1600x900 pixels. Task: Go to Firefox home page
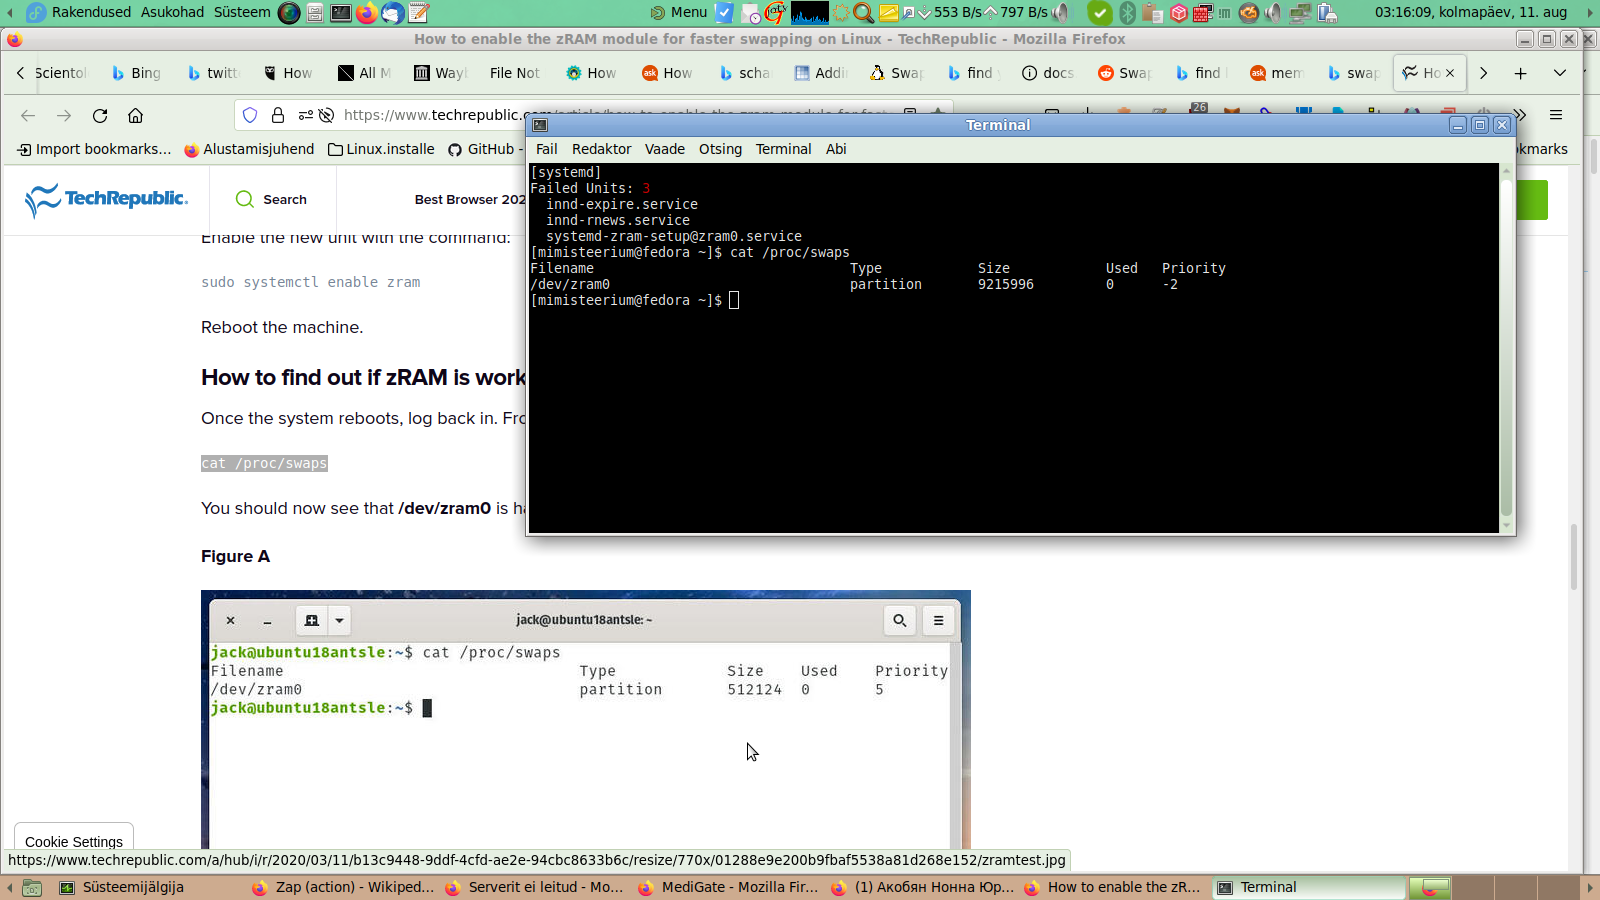136,115
